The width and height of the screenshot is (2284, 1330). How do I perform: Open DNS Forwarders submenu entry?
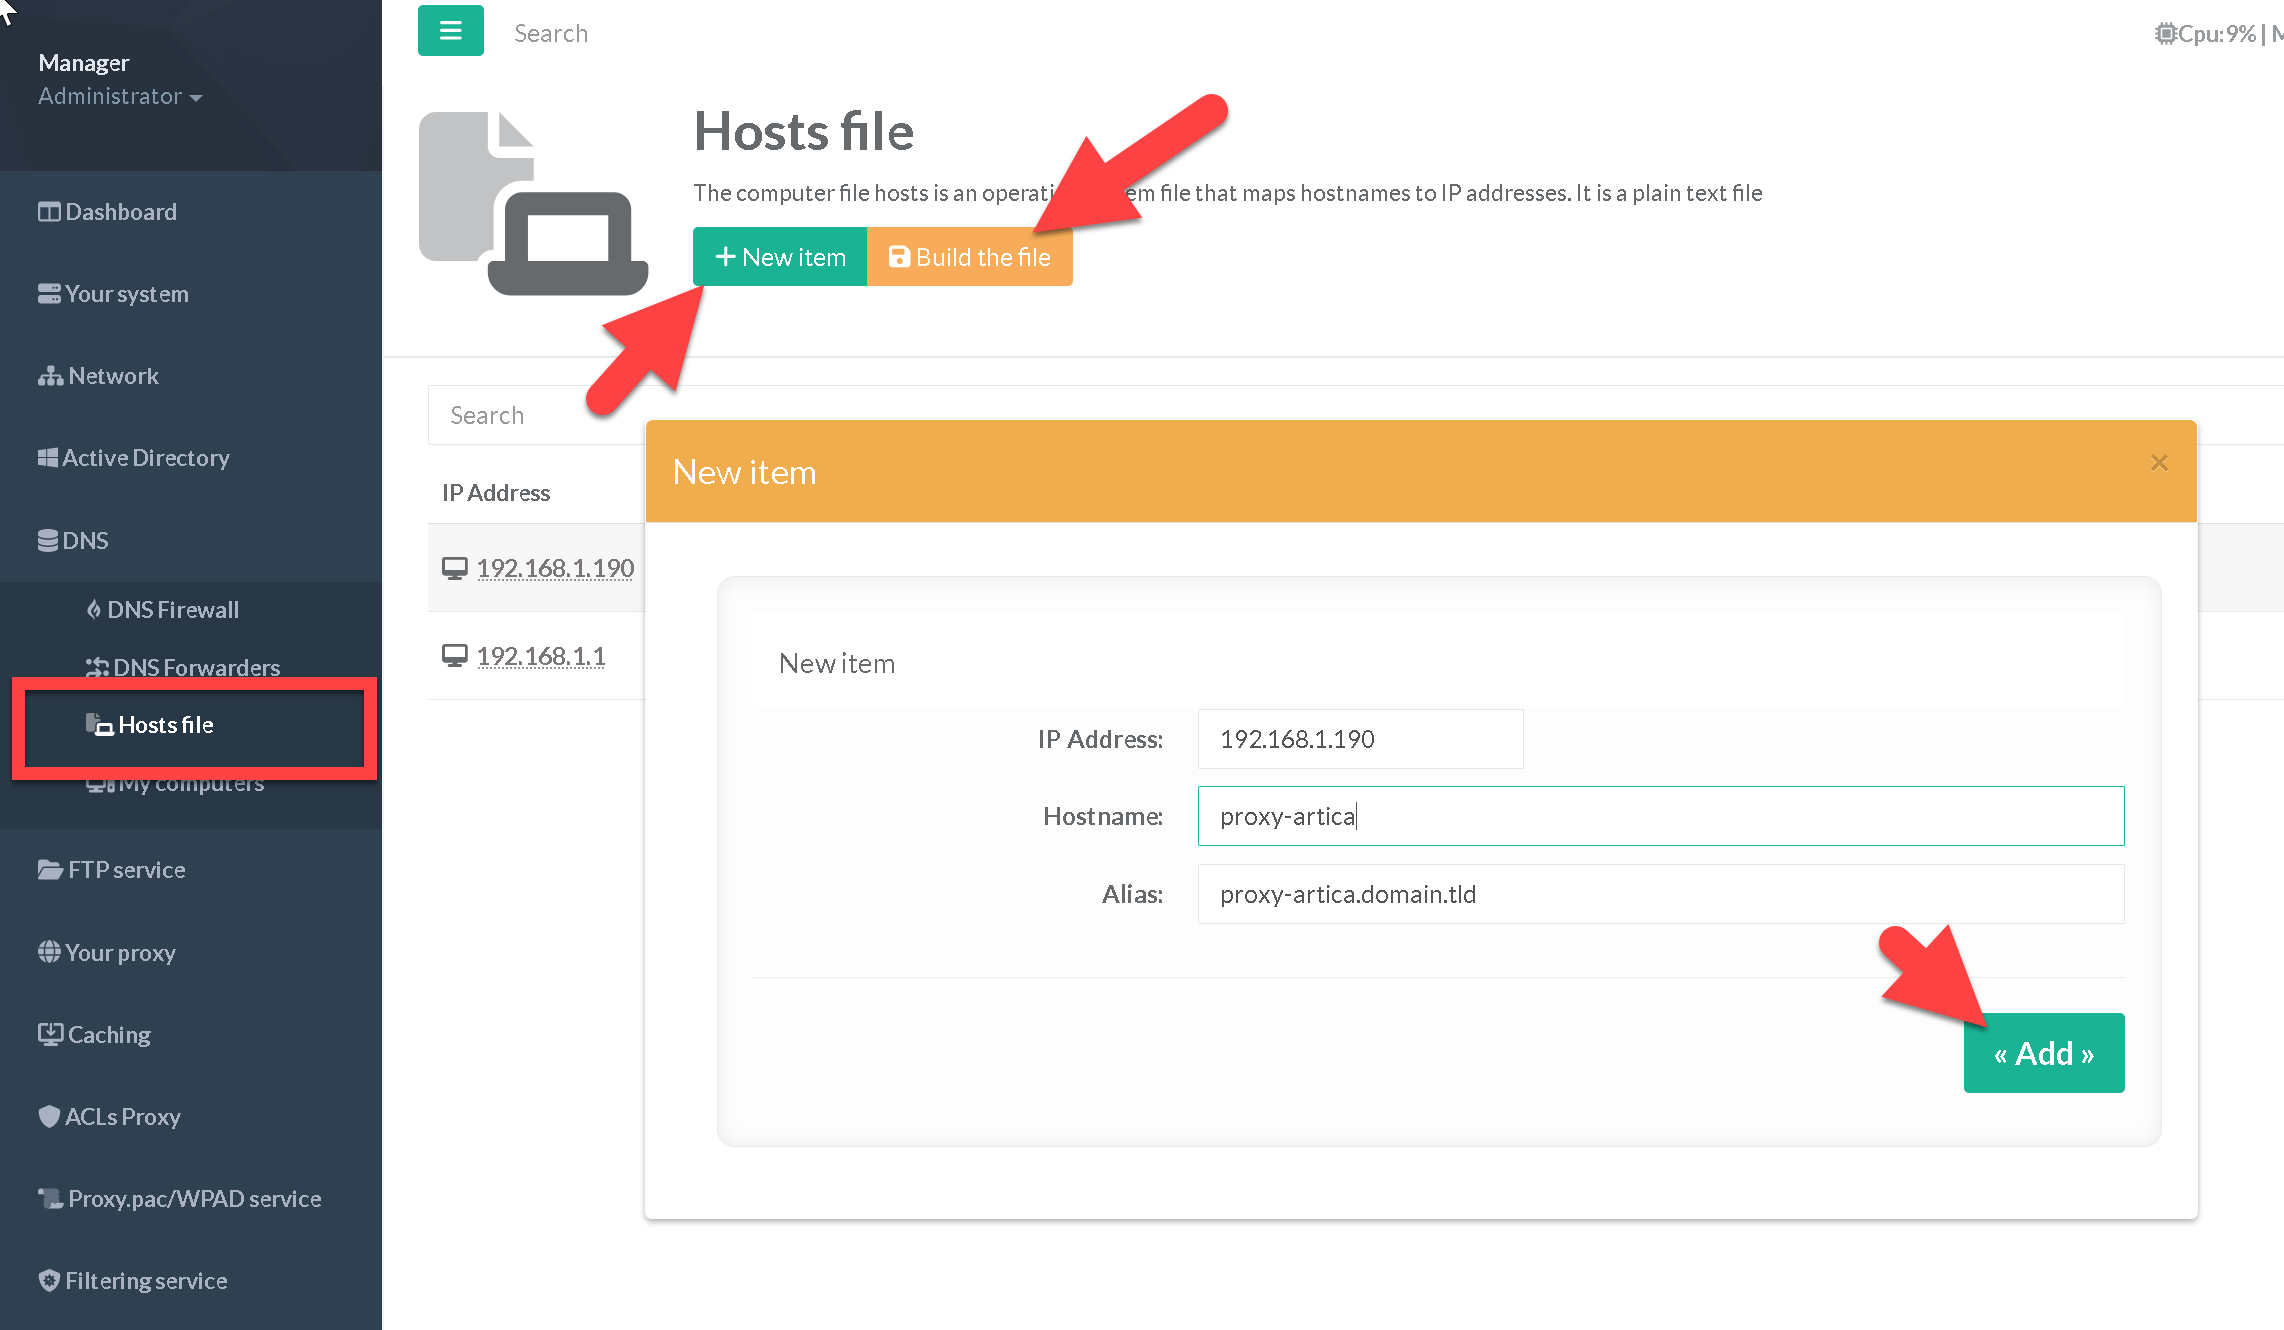195,667
